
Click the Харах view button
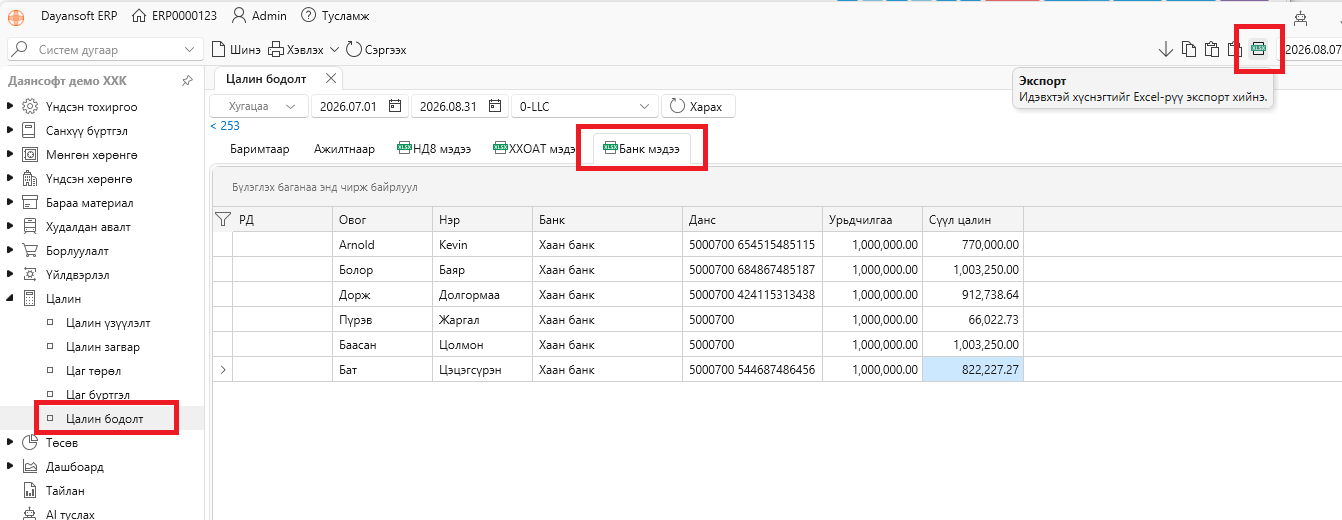point(698,106)
